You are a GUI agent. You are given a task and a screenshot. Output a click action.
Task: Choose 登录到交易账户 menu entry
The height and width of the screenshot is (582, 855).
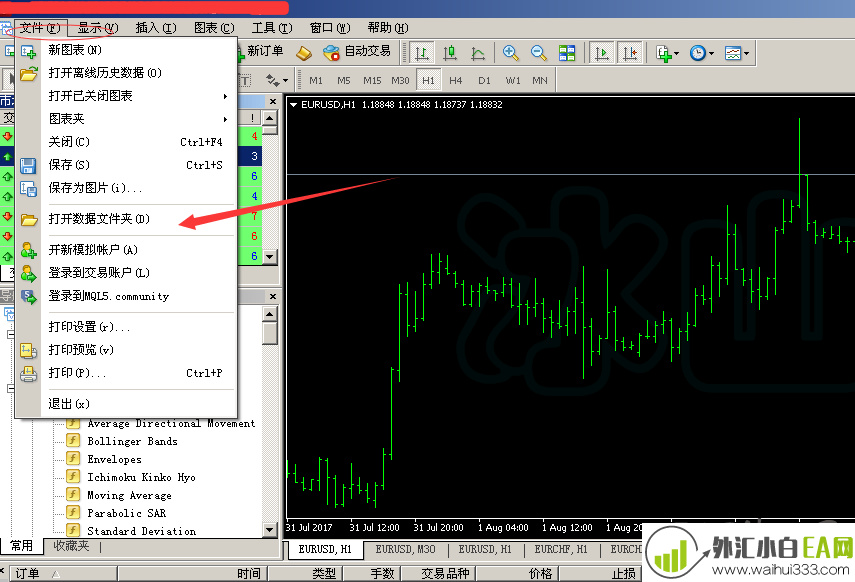coord(127,273)
